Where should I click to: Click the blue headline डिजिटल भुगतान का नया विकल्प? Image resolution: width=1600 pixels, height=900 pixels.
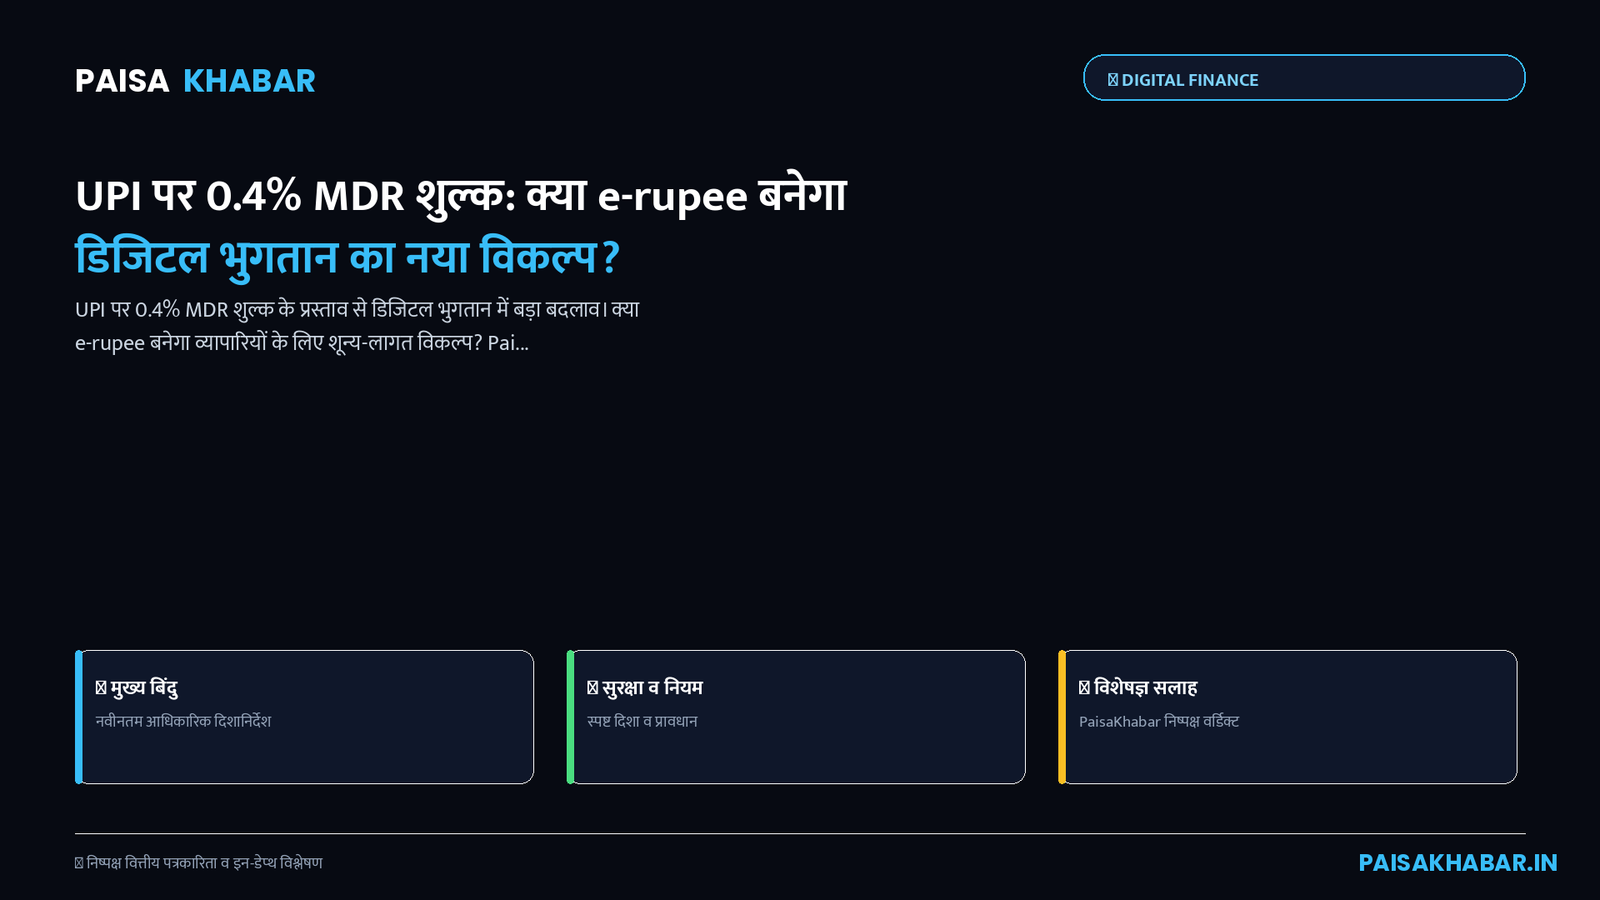click(347, 257)
